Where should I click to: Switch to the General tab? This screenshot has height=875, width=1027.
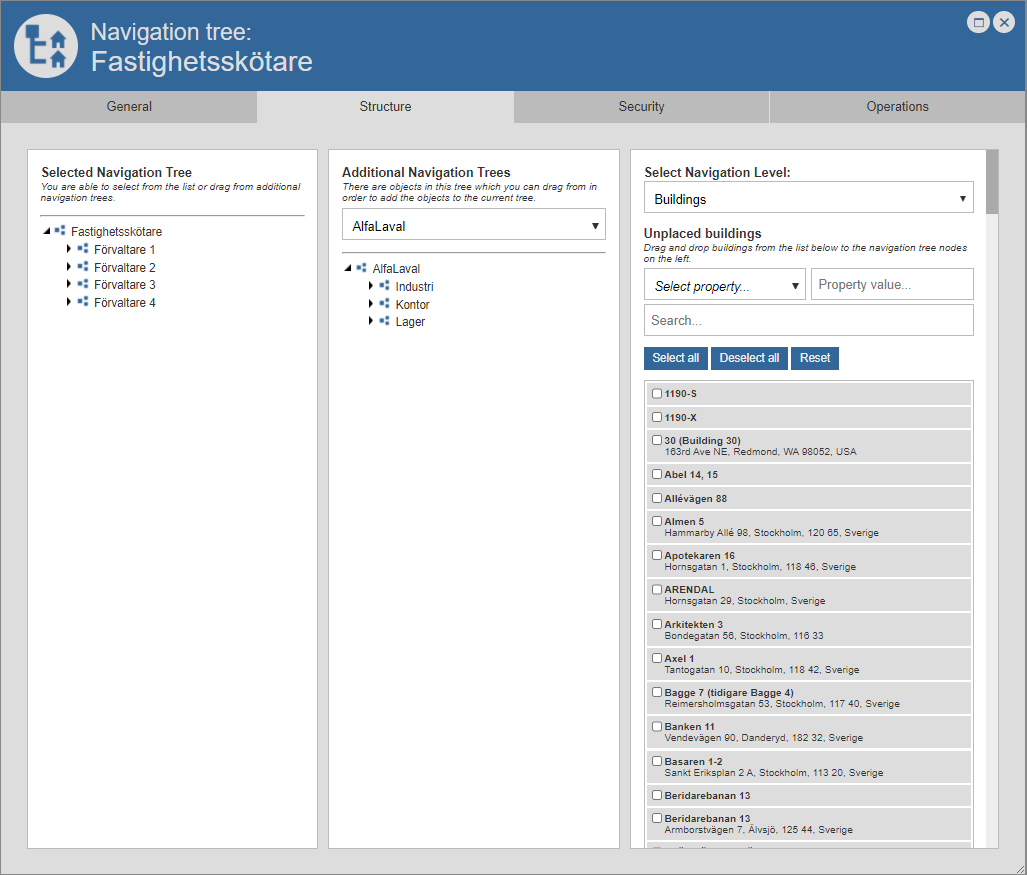point(129,107)
